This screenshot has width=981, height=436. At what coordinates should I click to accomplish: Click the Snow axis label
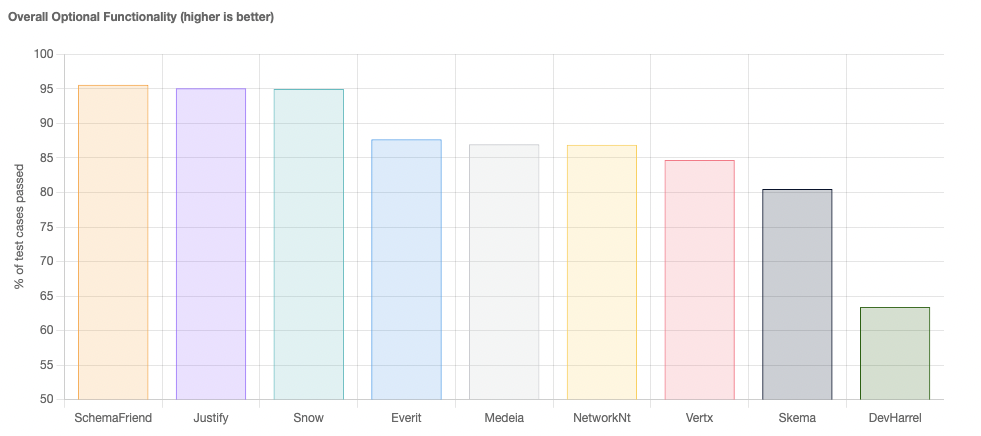(x=308, y=418)
